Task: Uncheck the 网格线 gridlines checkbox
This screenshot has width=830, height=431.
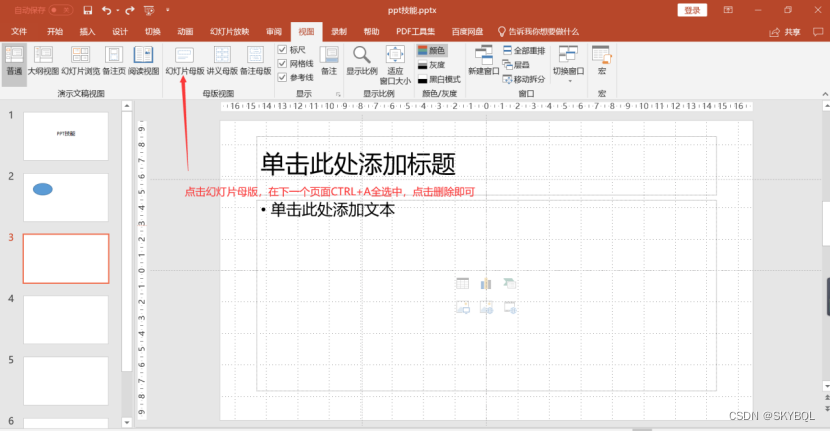Action: (x=282, y=64)
